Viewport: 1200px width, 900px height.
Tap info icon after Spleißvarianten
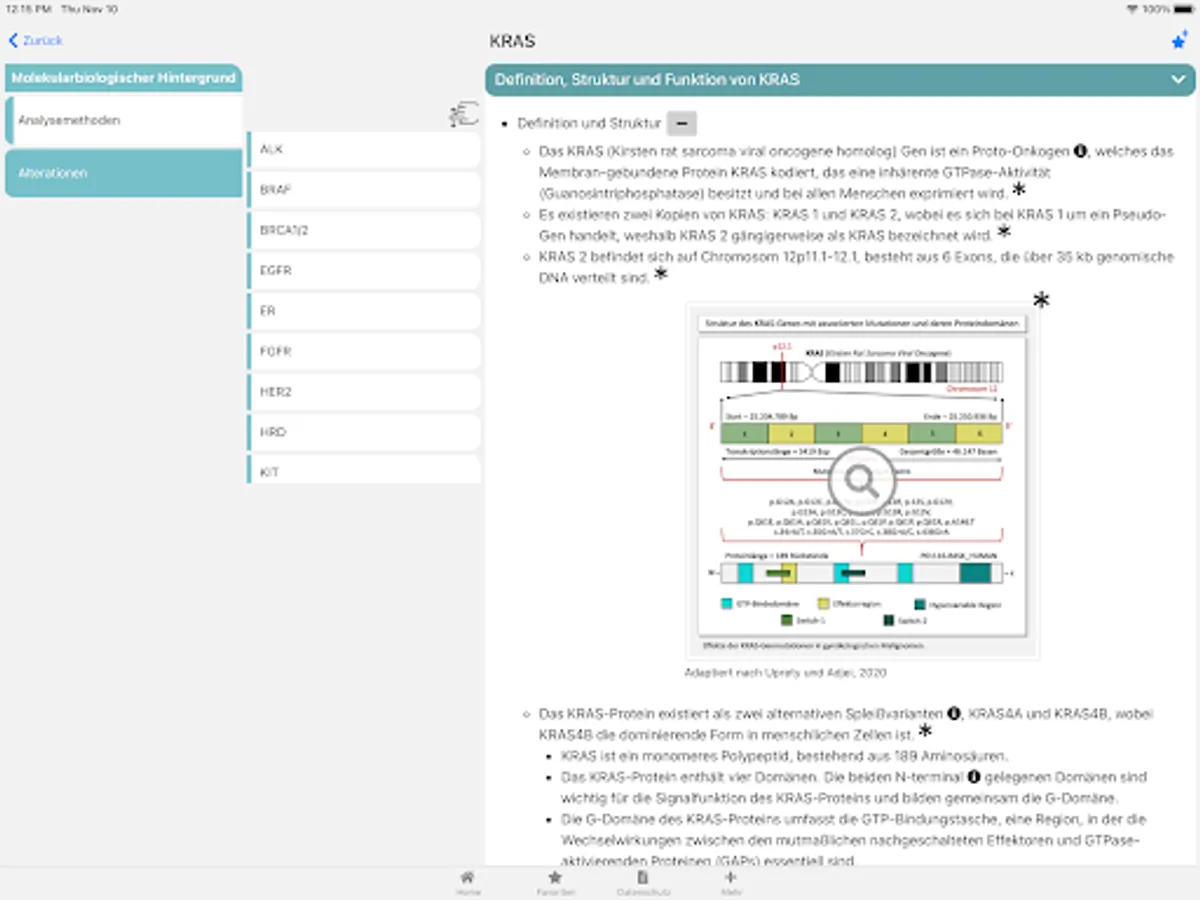click(954, 714)
